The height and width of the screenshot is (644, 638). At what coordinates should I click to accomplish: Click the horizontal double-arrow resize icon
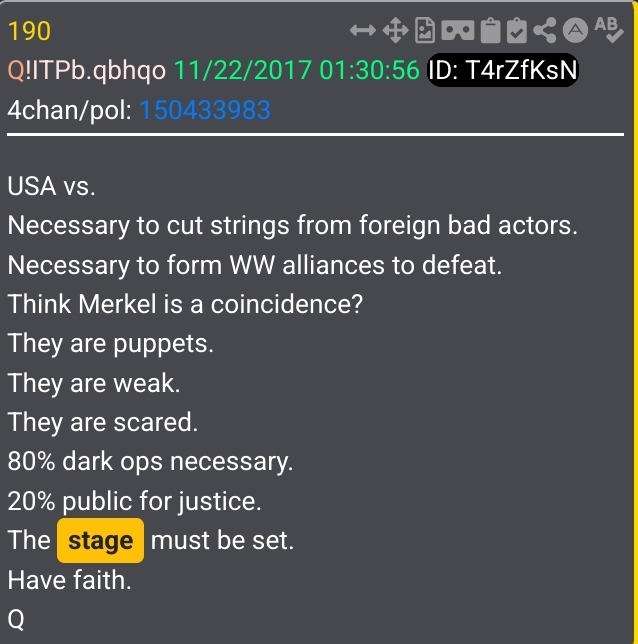[x=363, y=30]
